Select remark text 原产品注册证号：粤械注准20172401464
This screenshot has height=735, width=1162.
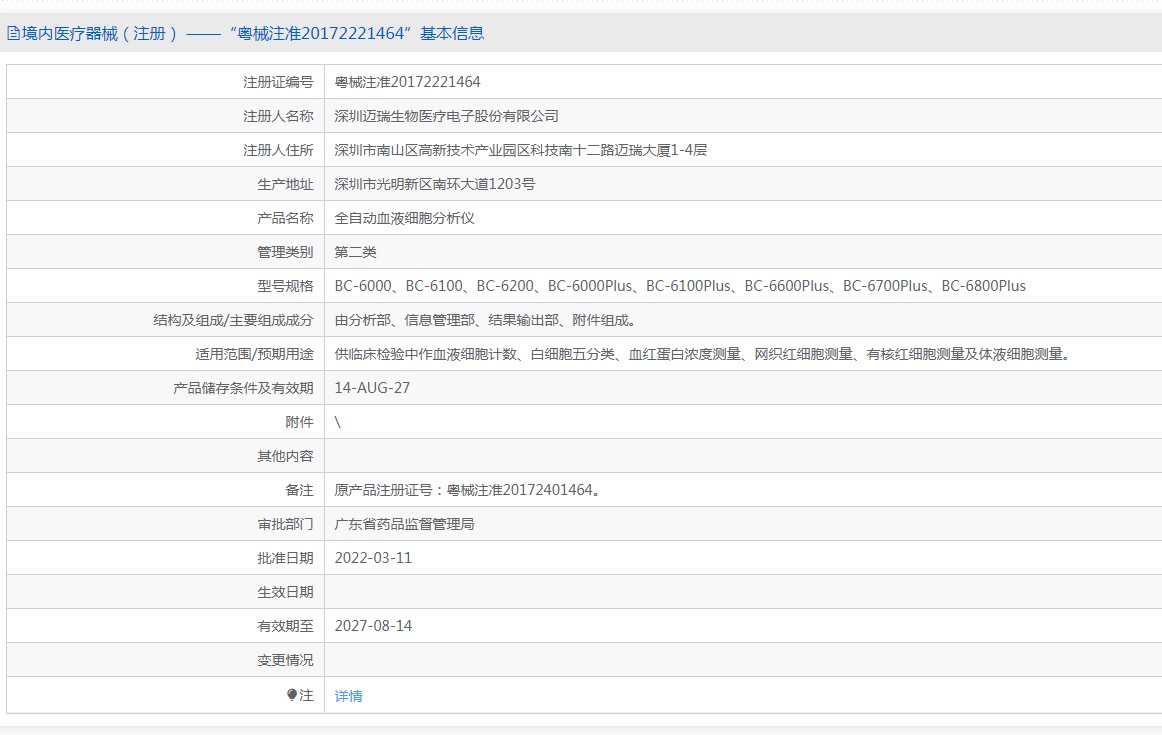(467, 490)
